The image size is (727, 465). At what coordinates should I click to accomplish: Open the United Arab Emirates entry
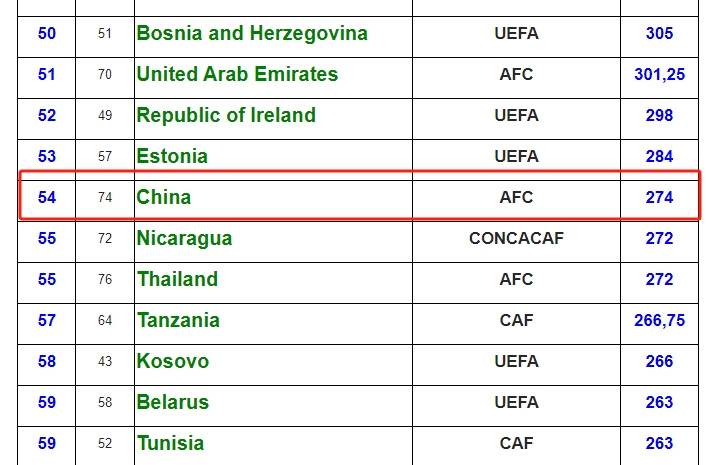[x=237, y=75]
